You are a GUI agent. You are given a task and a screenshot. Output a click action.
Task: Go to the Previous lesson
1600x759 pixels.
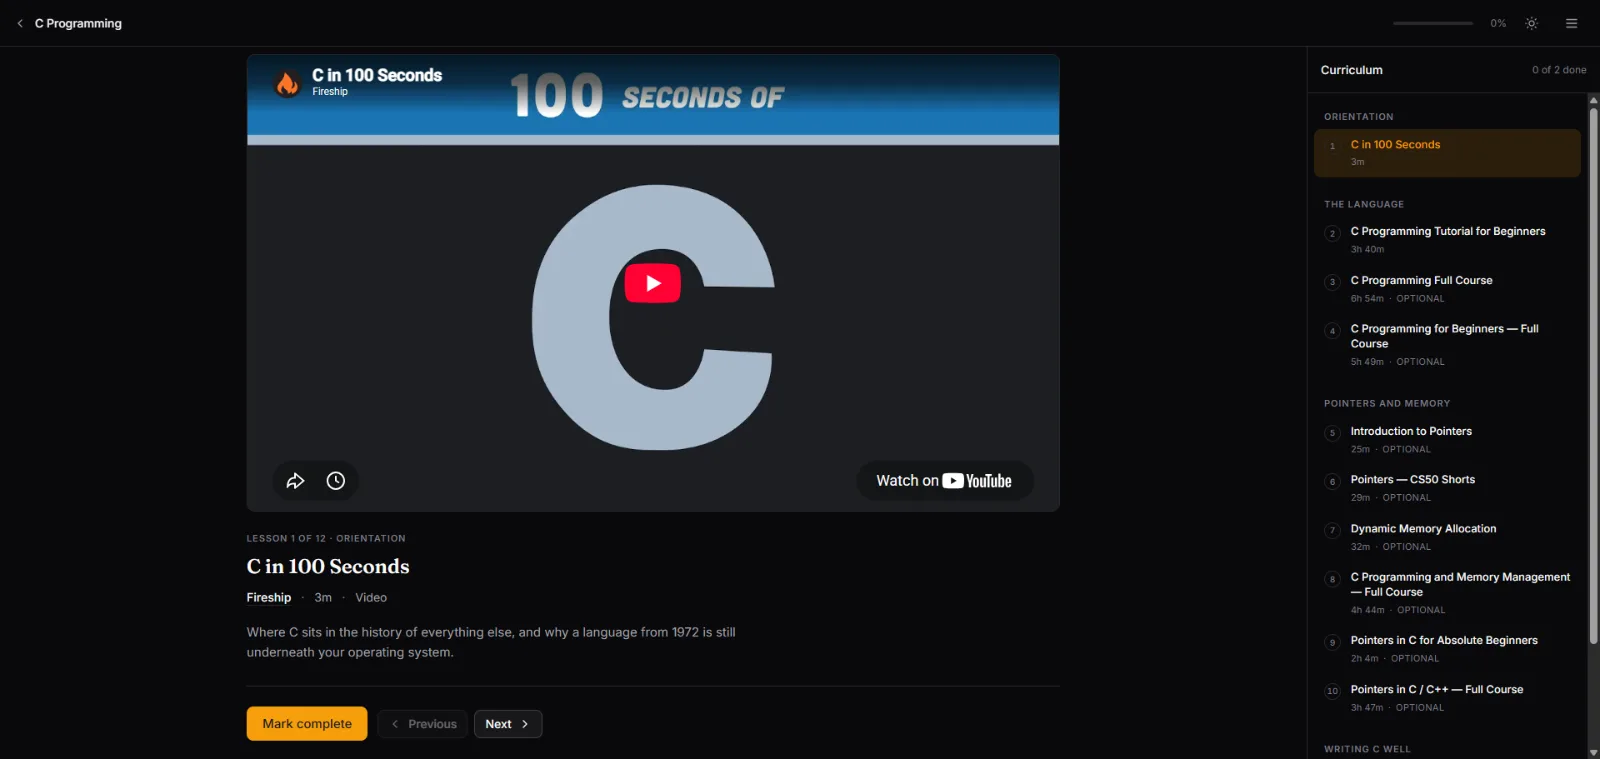pyautogui.click(x=423, y=724)
